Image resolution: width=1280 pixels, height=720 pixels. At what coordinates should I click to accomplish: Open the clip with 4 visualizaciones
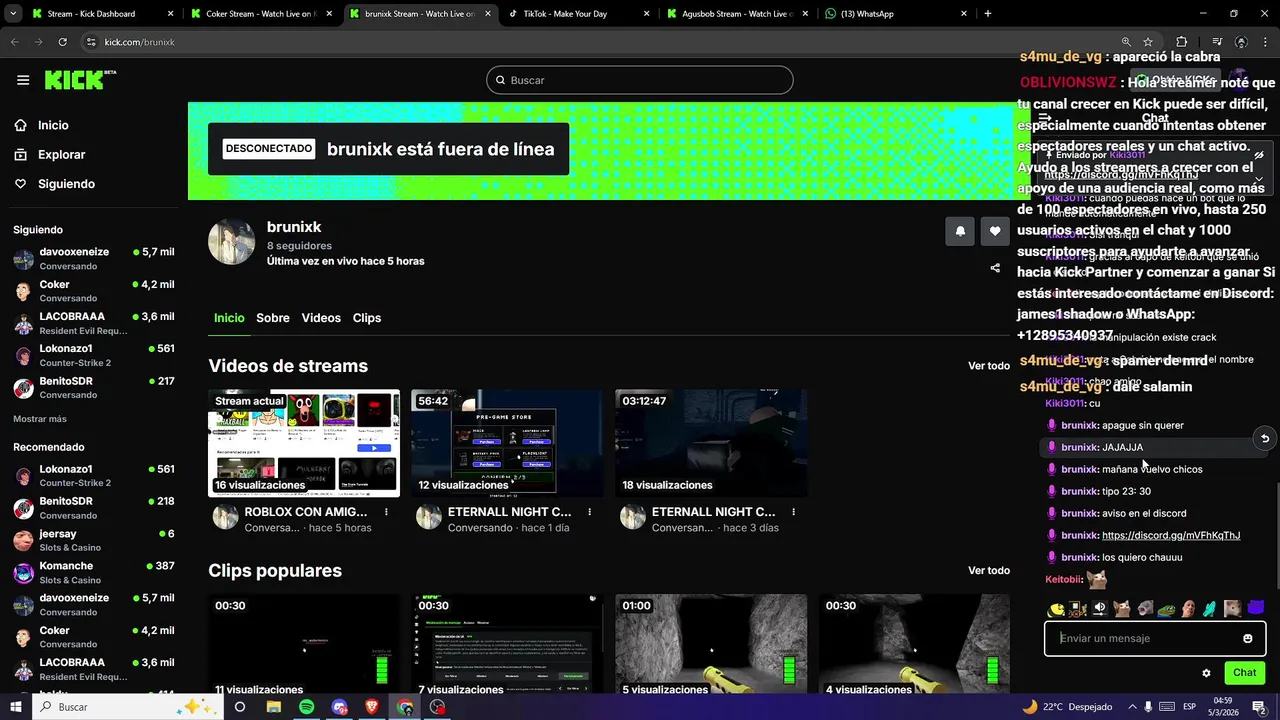pyautogui.click(x=914, y=645)
